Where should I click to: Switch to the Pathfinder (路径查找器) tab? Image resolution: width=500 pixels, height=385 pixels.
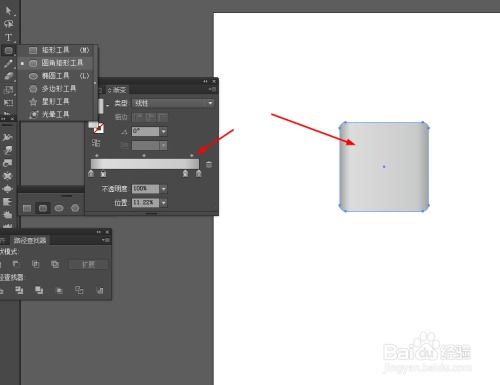[30, 240]
